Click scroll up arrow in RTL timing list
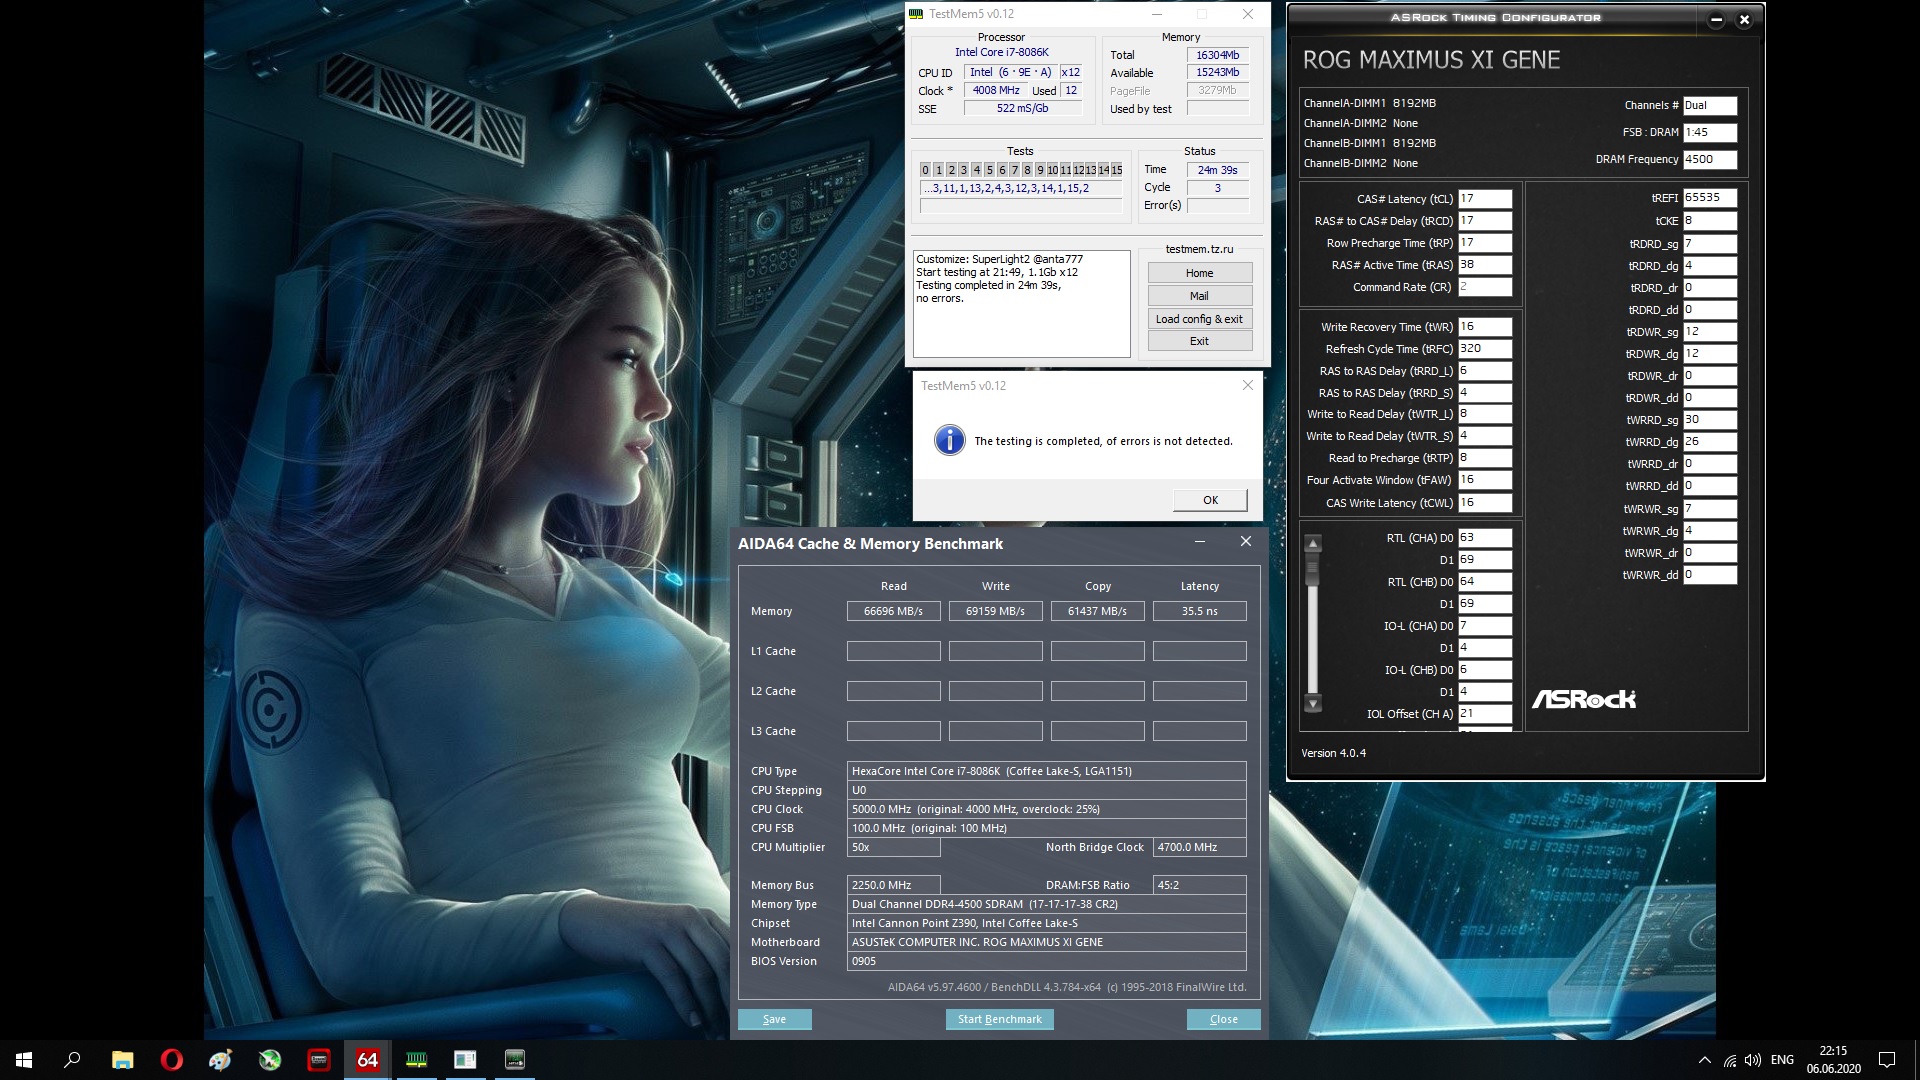1920x1080 pixels. click(1313, 544)
